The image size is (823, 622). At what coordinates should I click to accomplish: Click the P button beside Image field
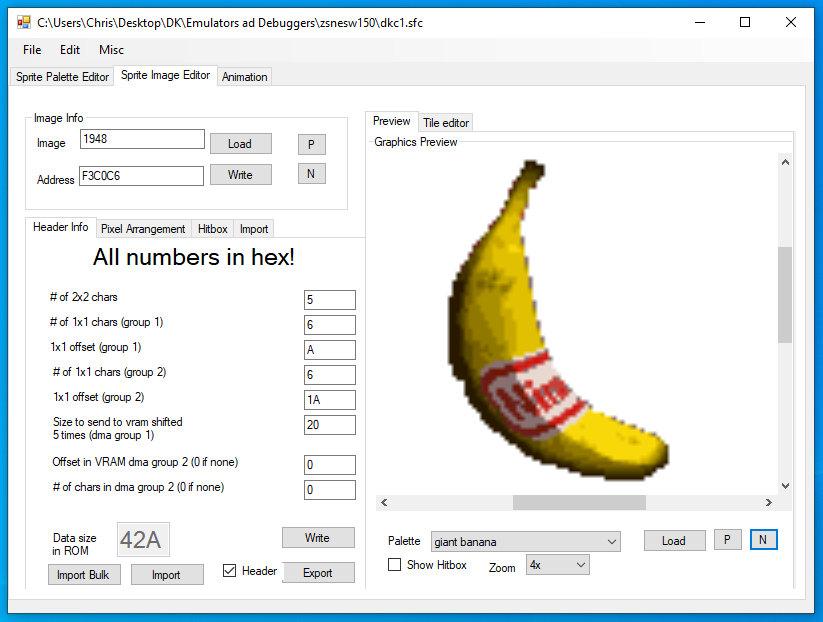(311, 144)
